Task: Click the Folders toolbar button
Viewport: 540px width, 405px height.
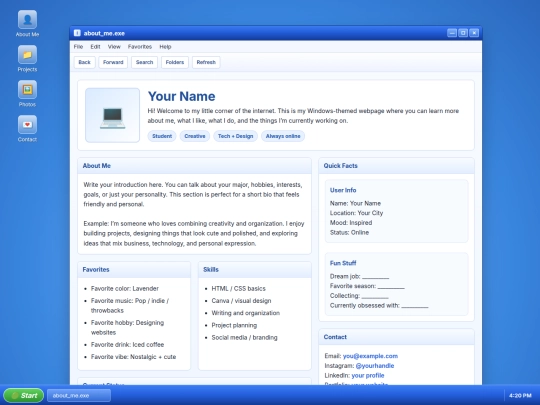Action: 175,62
